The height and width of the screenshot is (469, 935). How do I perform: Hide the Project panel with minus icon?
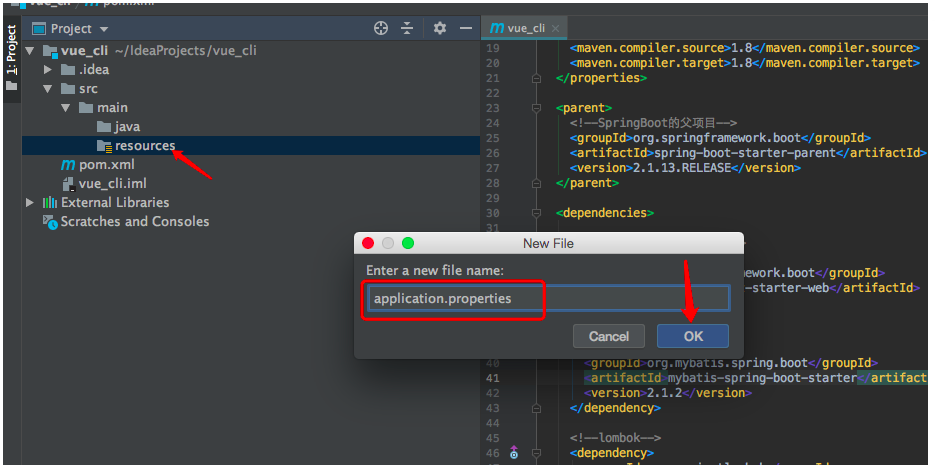(x=466, y=28)
